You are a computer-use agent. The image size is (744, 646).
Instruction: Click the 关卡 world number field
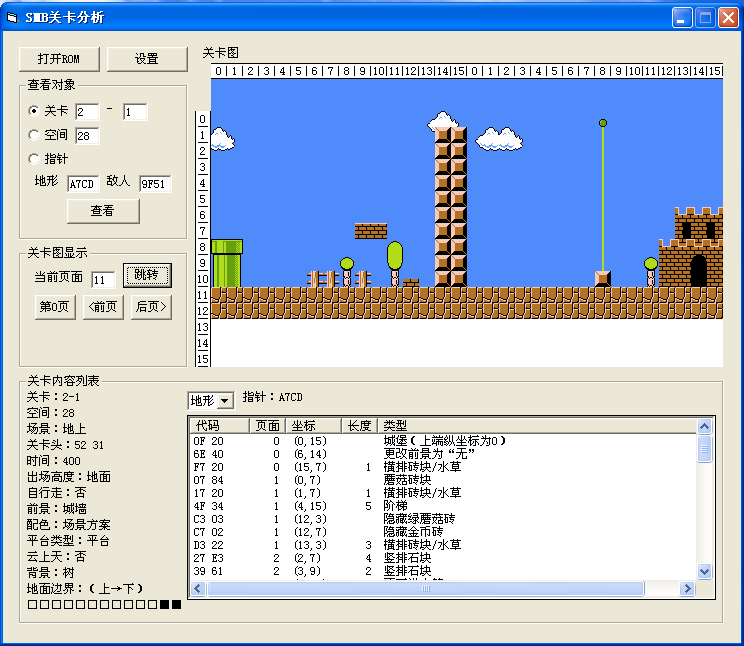pyautogui.click(x=87, y=112)
